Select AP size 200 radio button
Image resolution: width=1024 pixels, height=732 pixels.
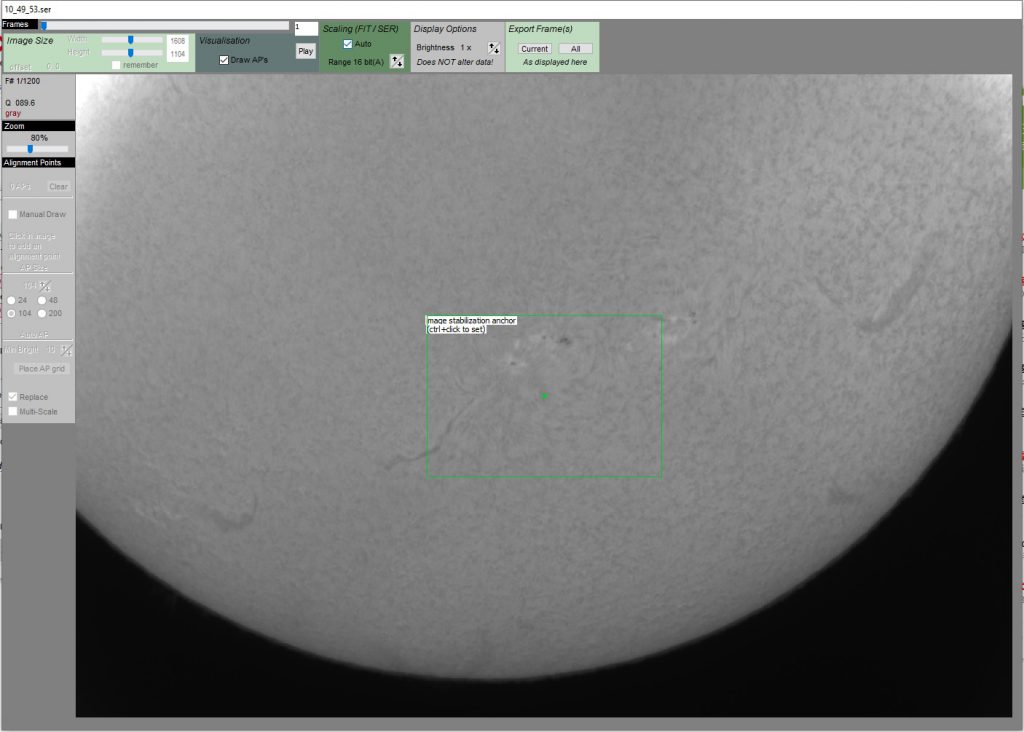(x=42, y=314)
